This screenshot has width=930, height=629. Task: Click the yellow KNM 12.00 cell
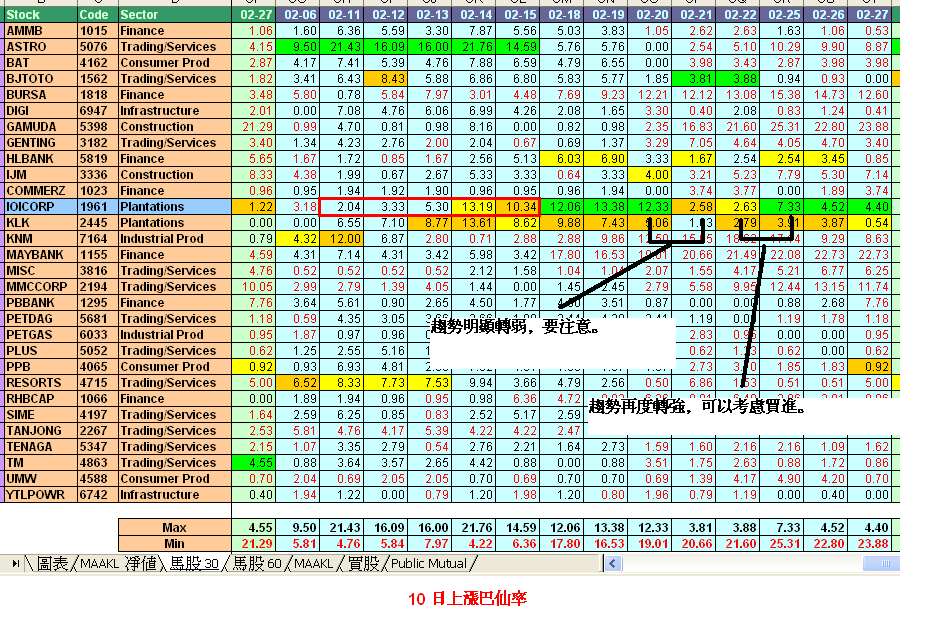pyautogui.click(x=344, y=239)
